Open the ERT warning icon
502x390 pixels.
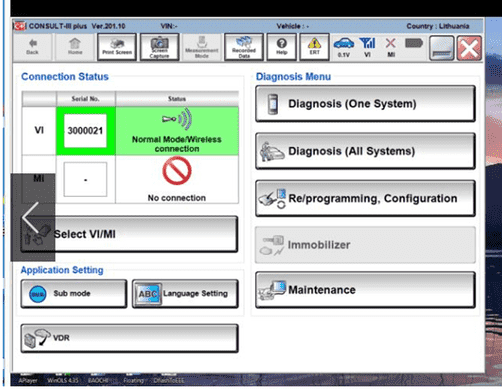coord(315,47)
